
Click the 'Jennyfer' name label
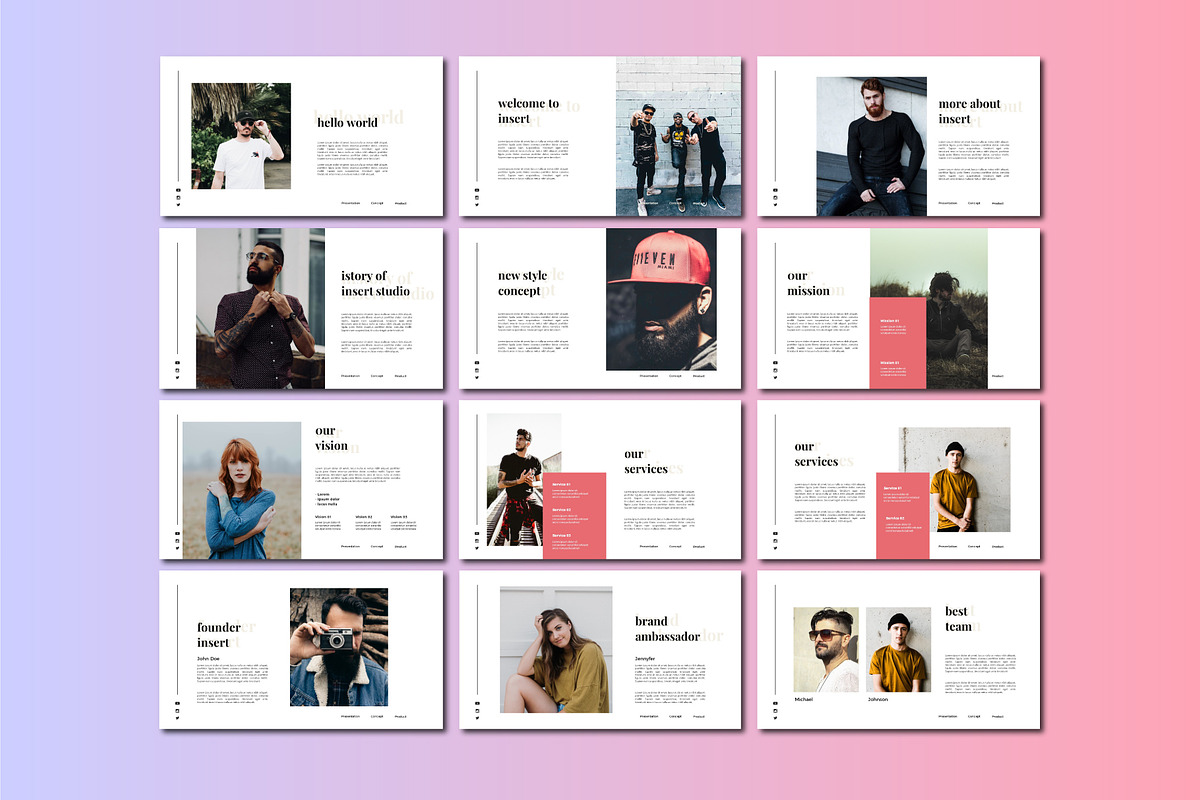pos(645,659)
